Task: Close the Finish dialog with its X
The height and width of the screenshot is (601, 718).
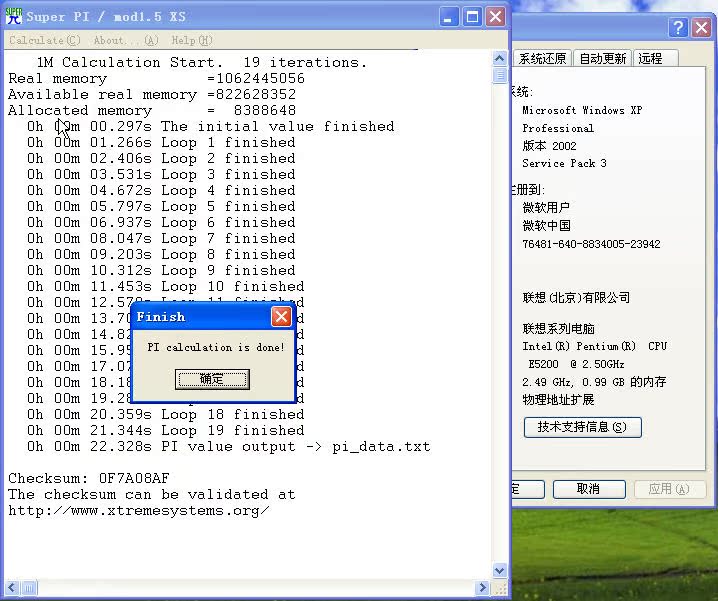Action: coord(281,317)
